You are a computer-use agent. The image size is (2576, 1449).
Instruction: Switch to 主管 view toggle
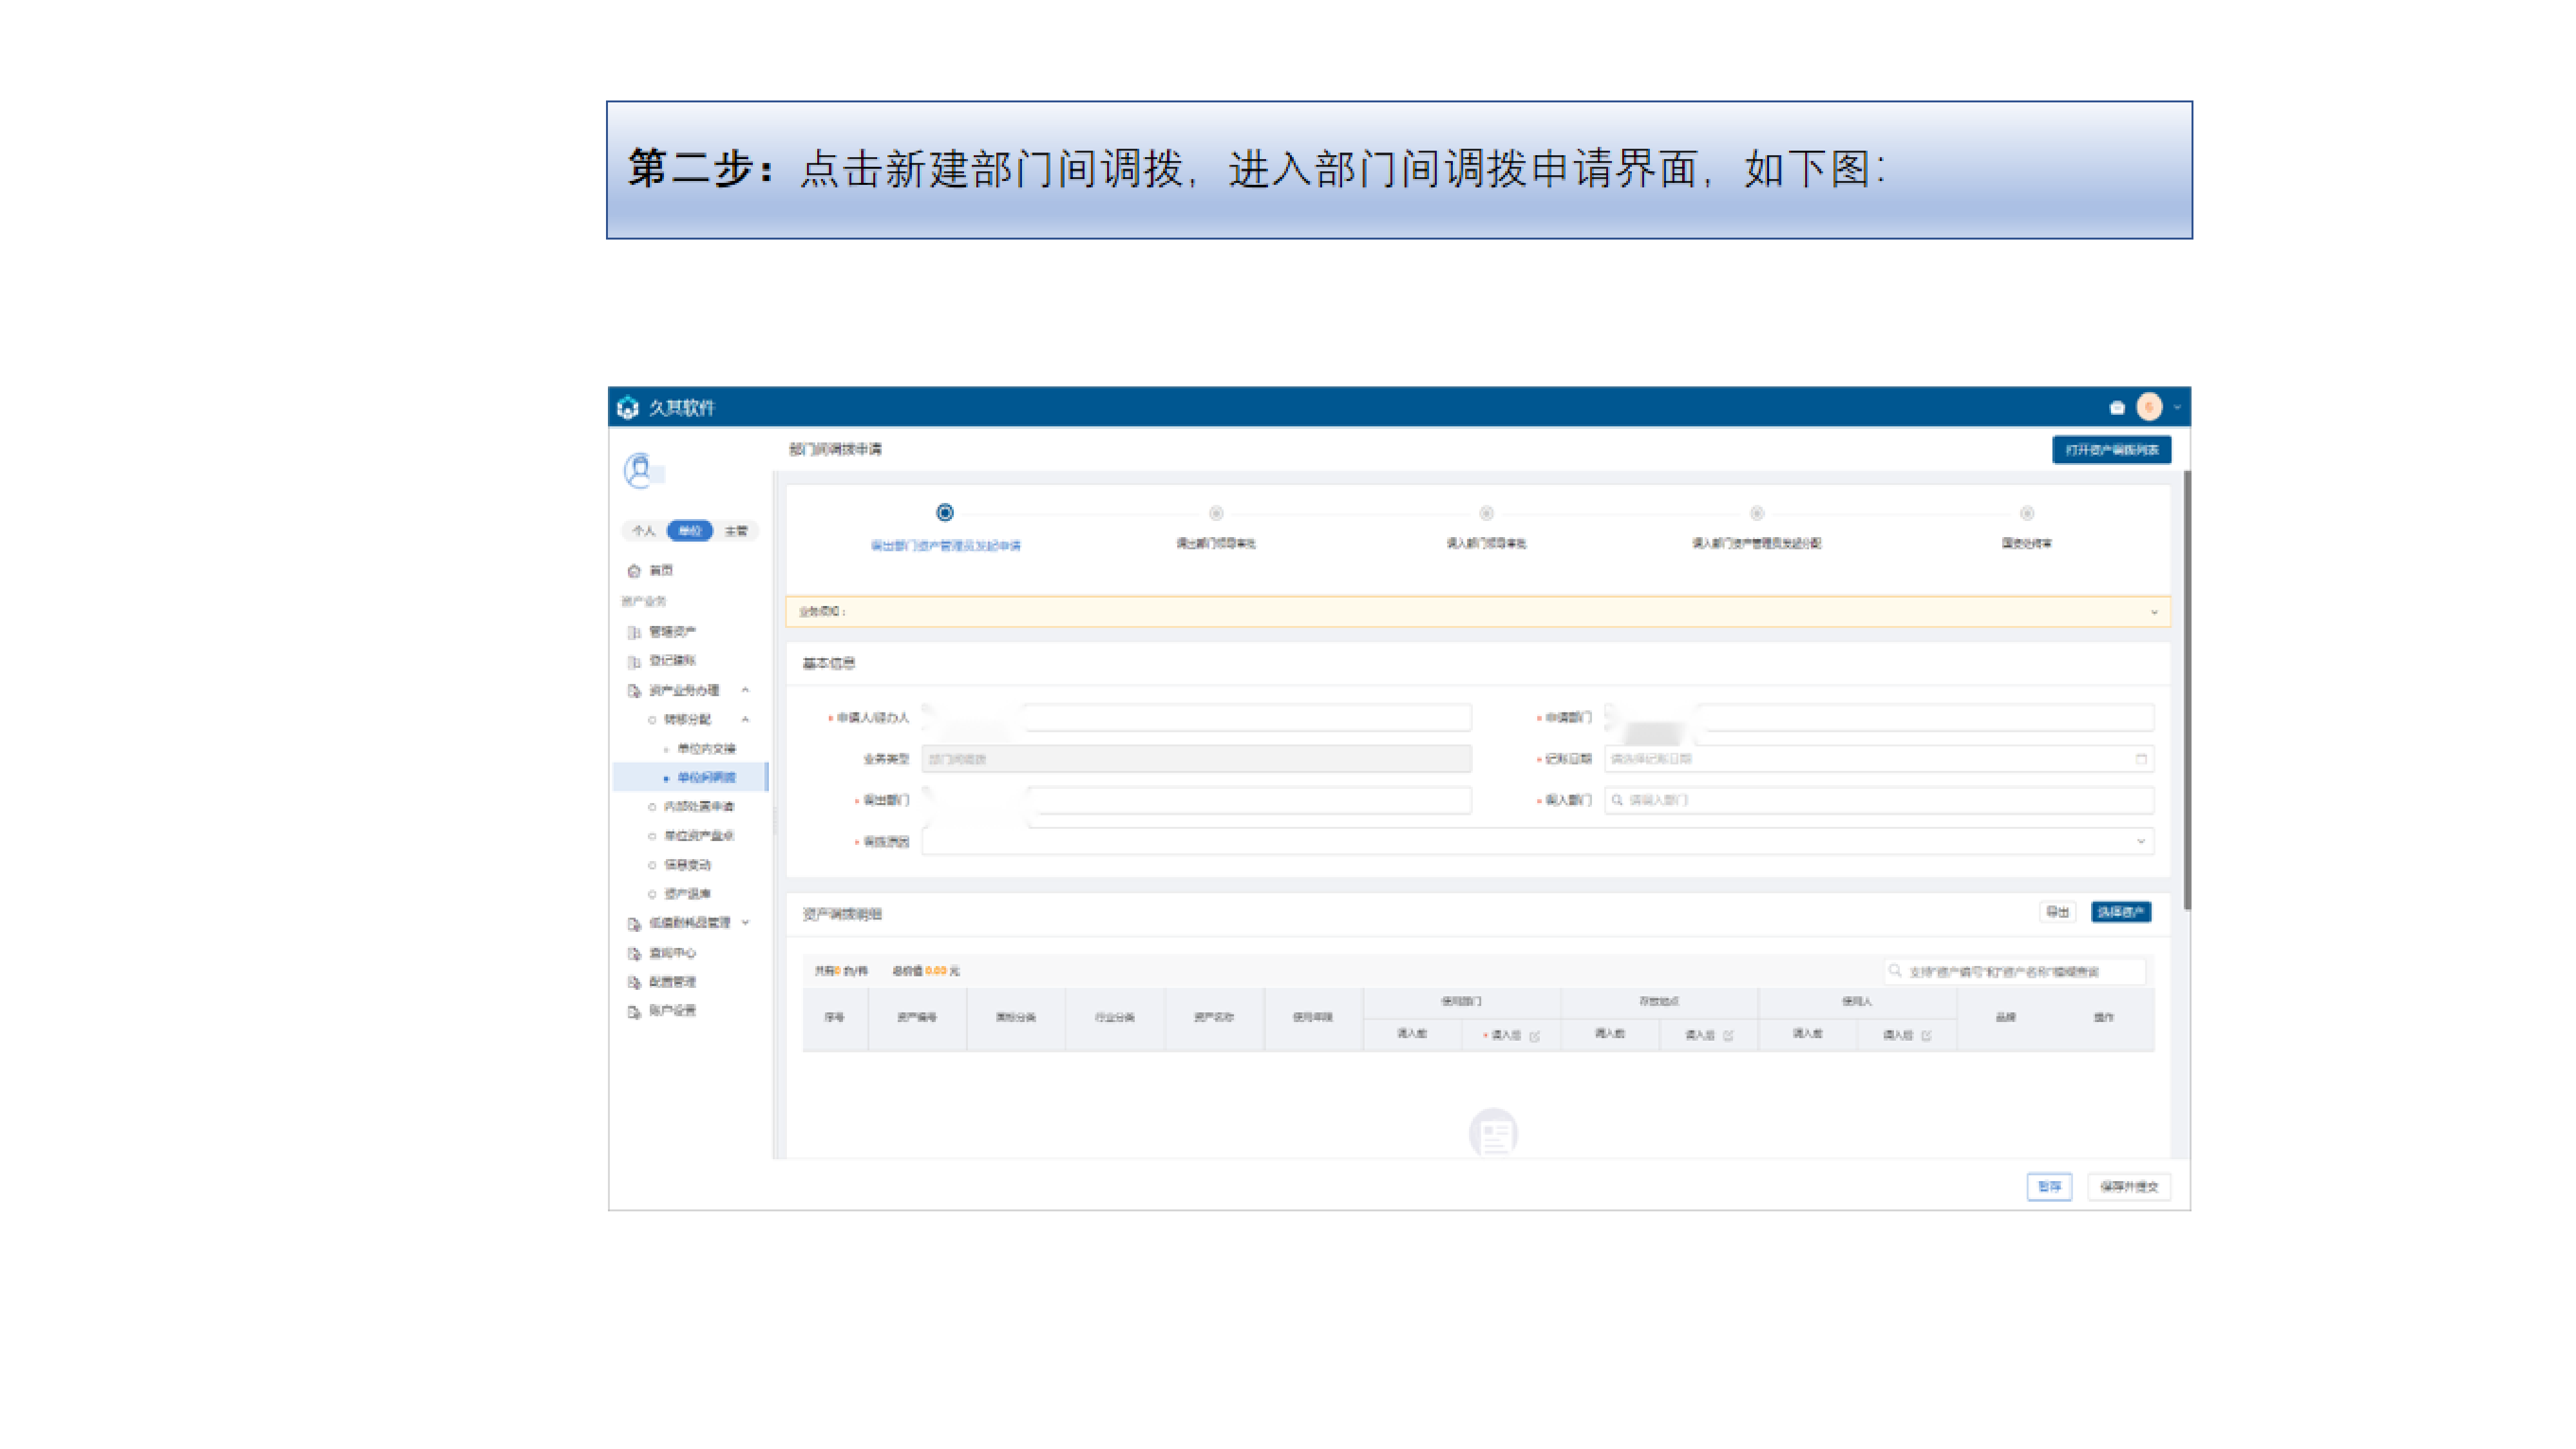pos(736,531)
